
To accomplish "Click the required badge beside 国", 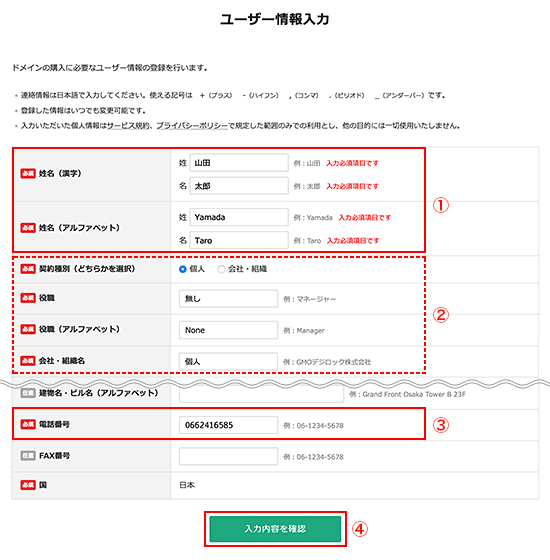I will click(x=28, y=485).
